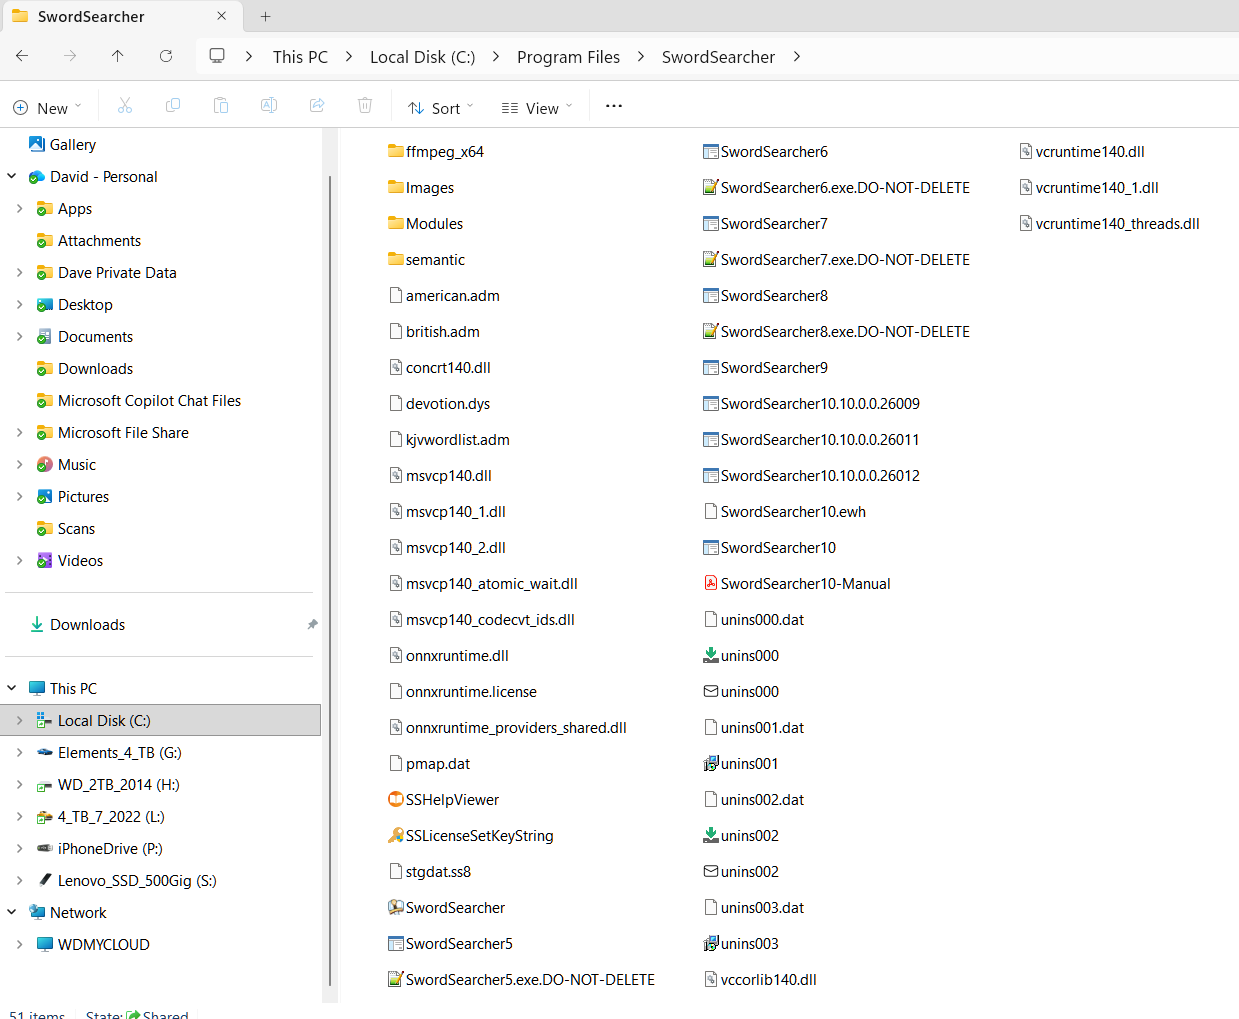Image resolution: width=1239 pixels, height=1019 pixels.
Task: Click SwordSearcher breadcrumb in address bar
Action: tap(718, 57)
